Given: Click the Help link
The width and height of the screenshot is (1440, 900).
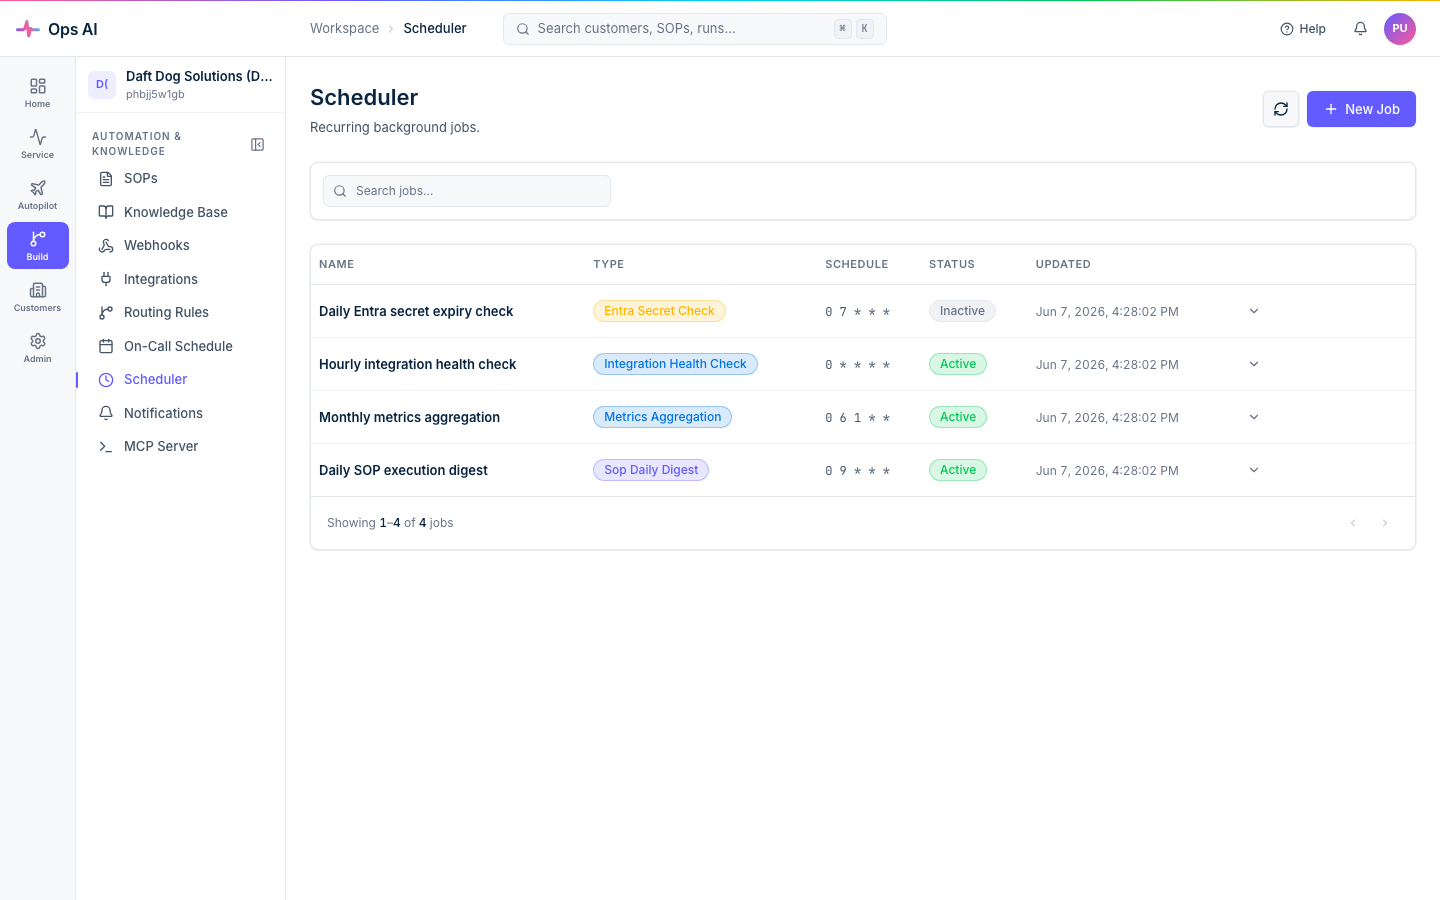Looking at the screenshot, I should point(1303,29).
